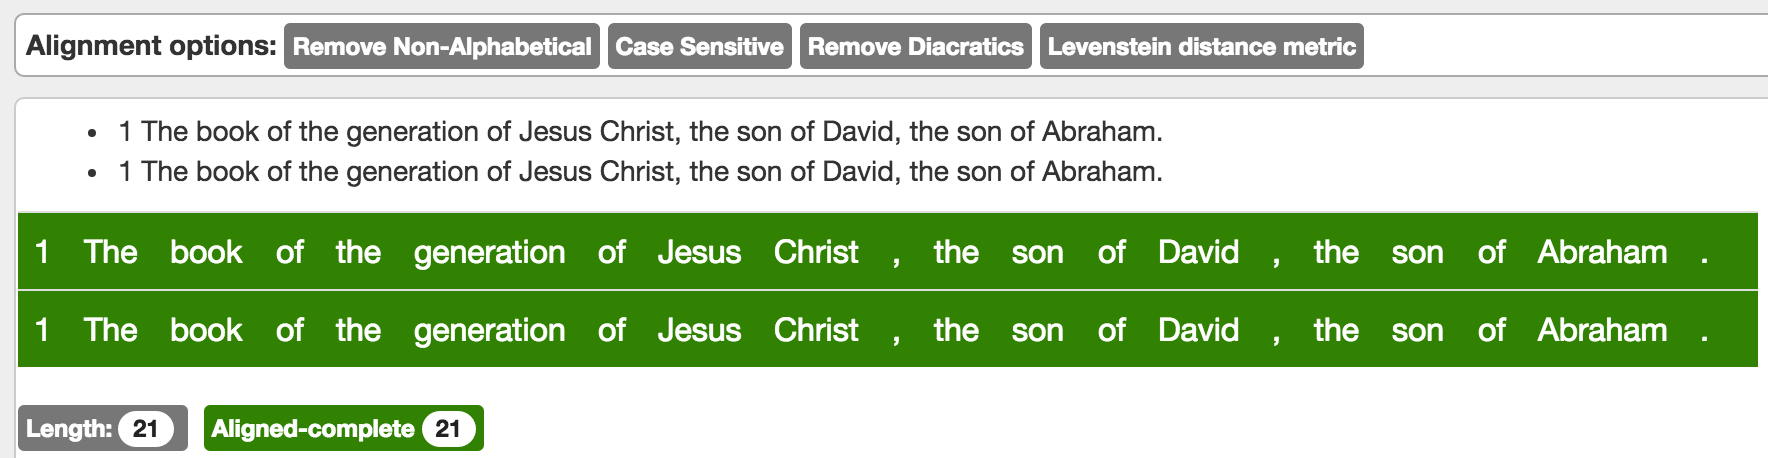Click the "Alignment options:" label
Image resolution: width=1768 pixels, height=458 pixels.
pyautogui.click(x=151, y=46)
